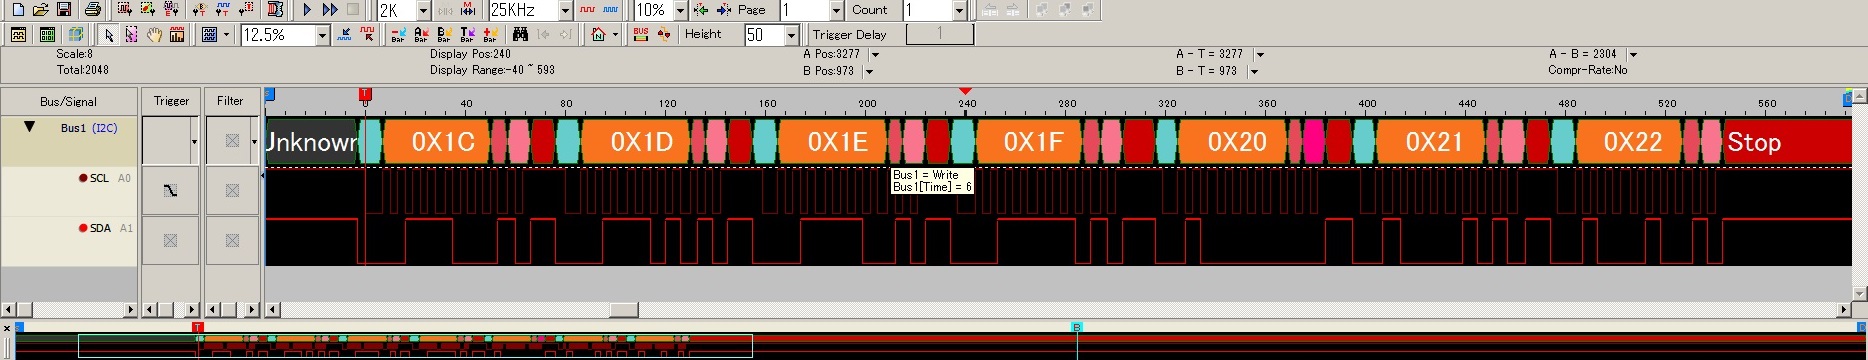The width and height of the screenshot is (1868, 360).
Task: Click the T Bar trigger cursor icon
Action: pos(467,35)
